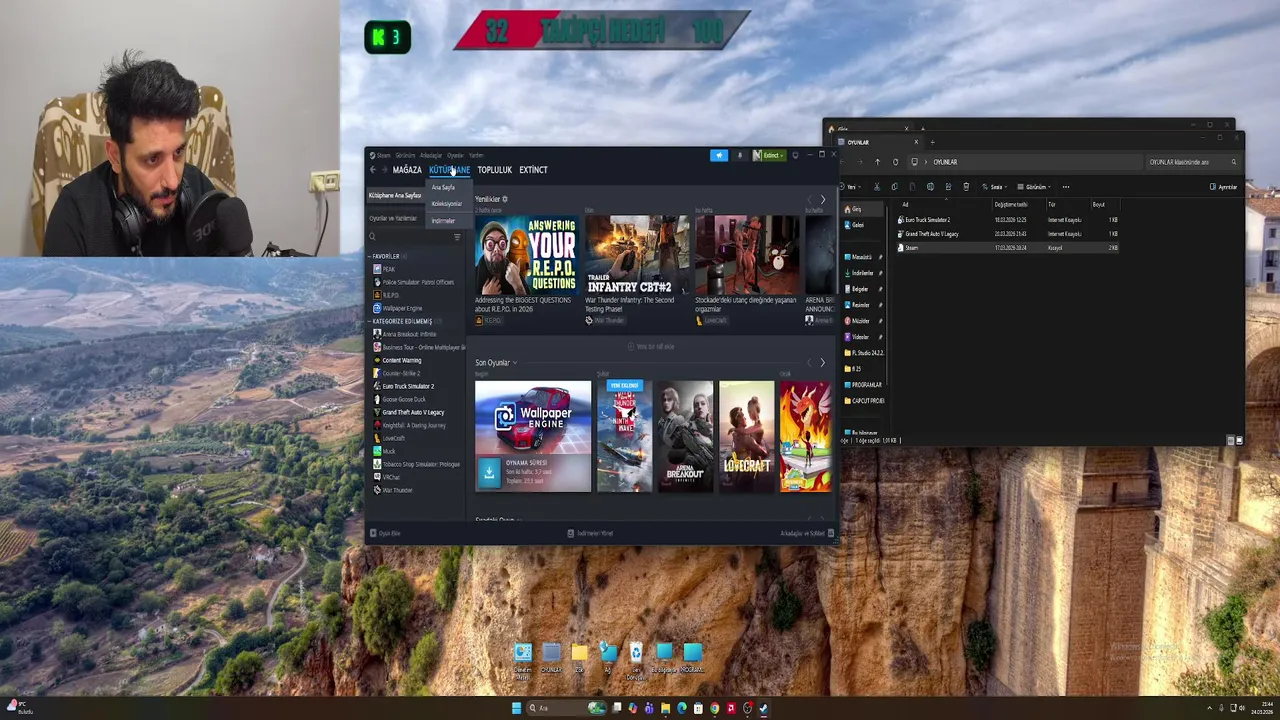Click Windows Start button on taskbar
Image resolution: width=1280 pixels, height=720 pixels.
tap(516, 708)
